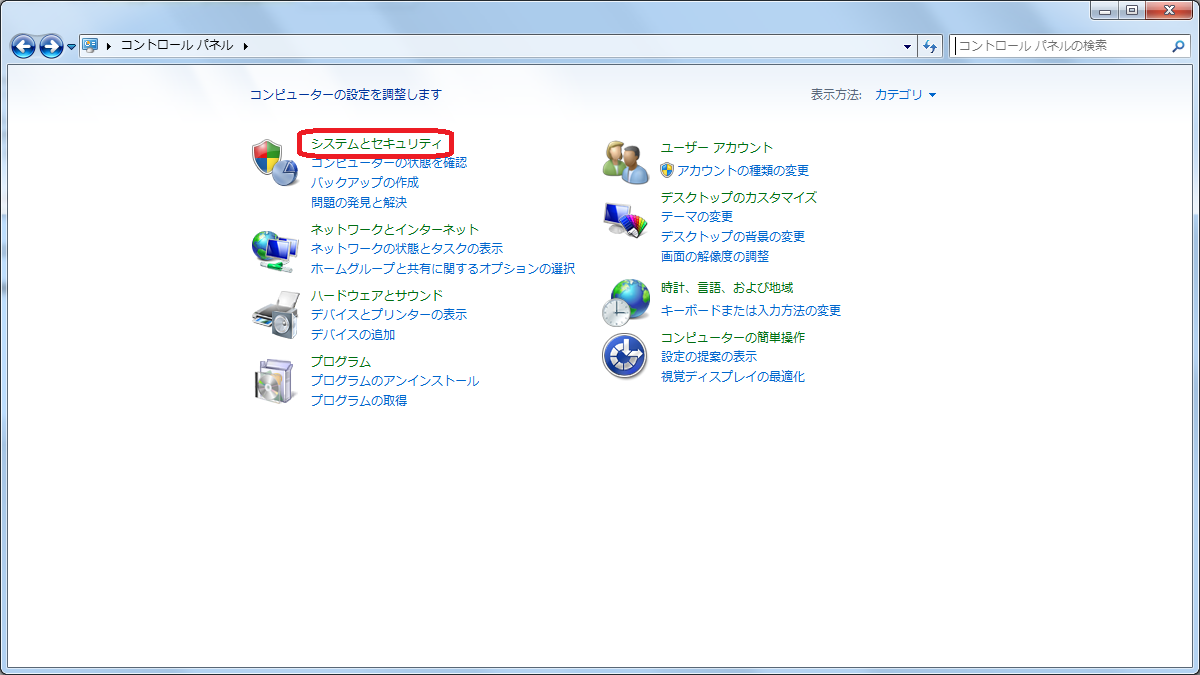1200x675 pixels.
Task: Open 視覚ディスプレイの最適化 link
Action: [732, 377]
